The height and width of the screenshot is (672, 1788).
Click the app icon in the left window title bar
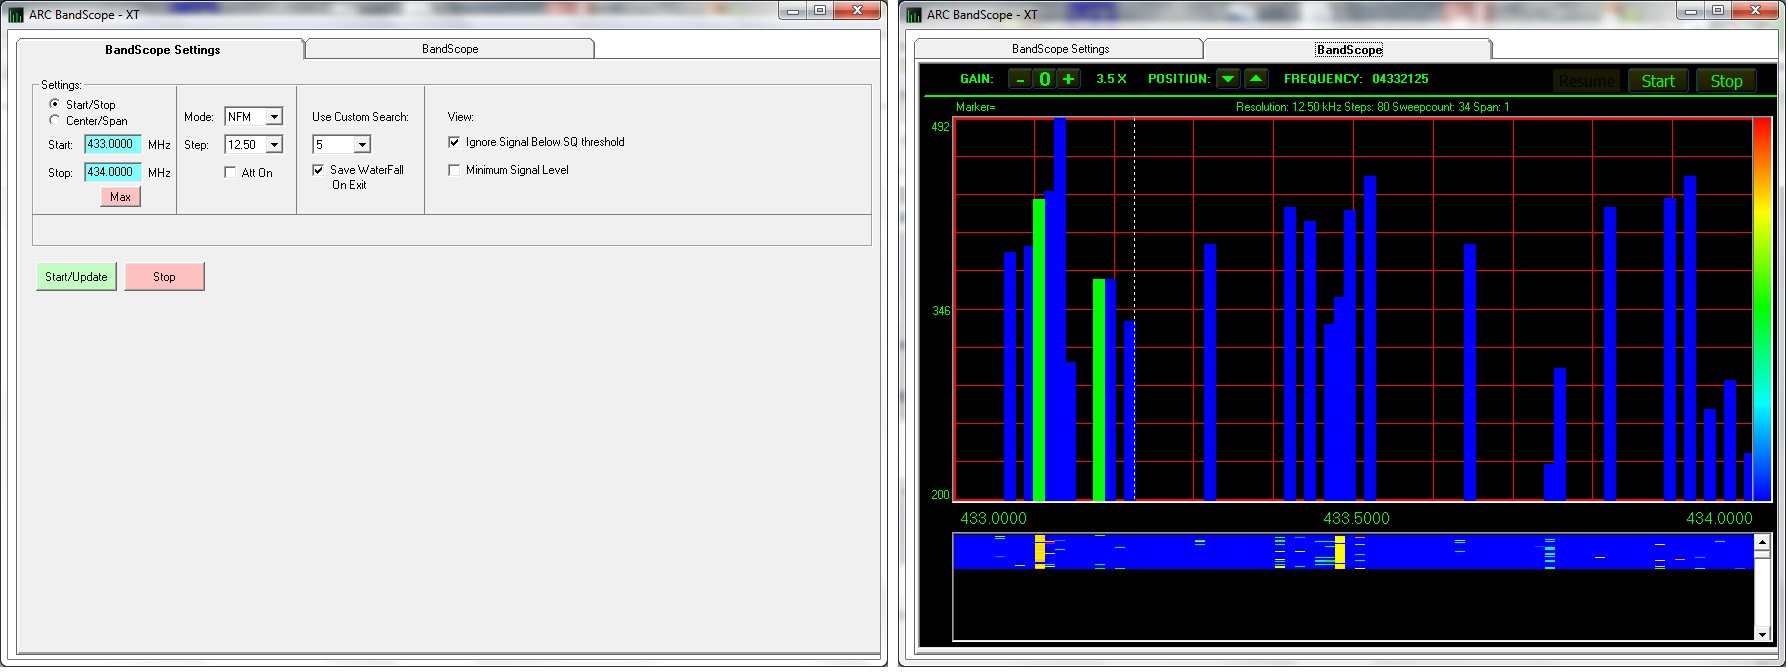click(16, 15)
